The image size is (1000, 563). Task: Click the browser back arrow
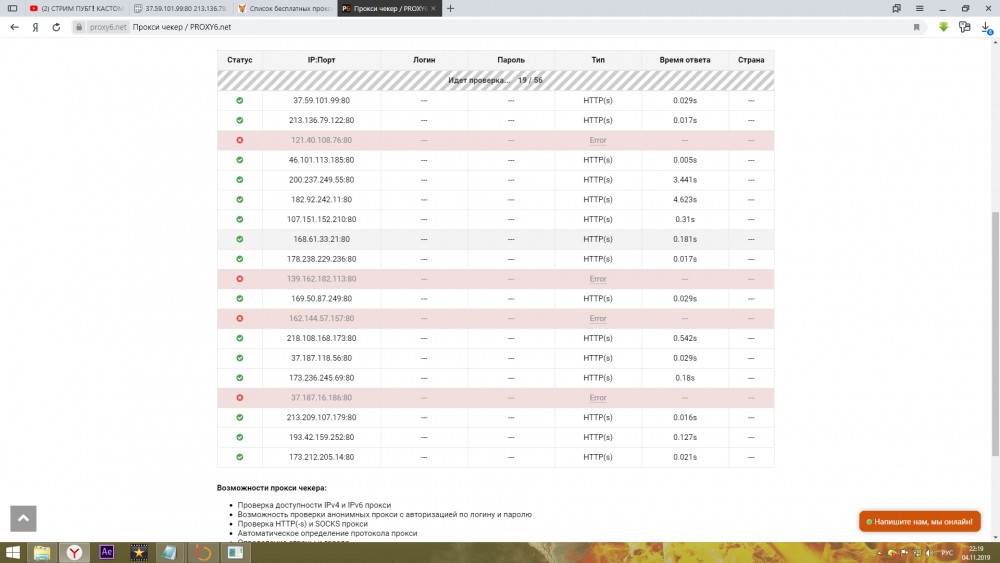tap(14, 27)
